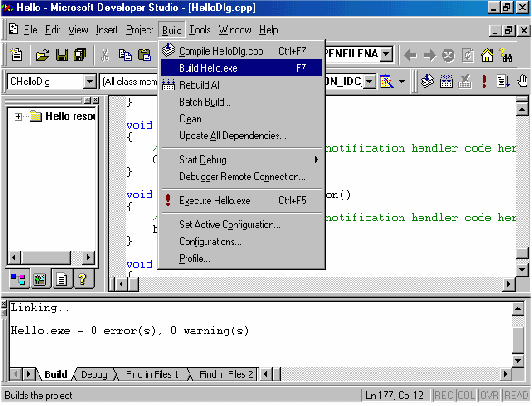
Task: Open the Project menu
Action: click(139, 30)
